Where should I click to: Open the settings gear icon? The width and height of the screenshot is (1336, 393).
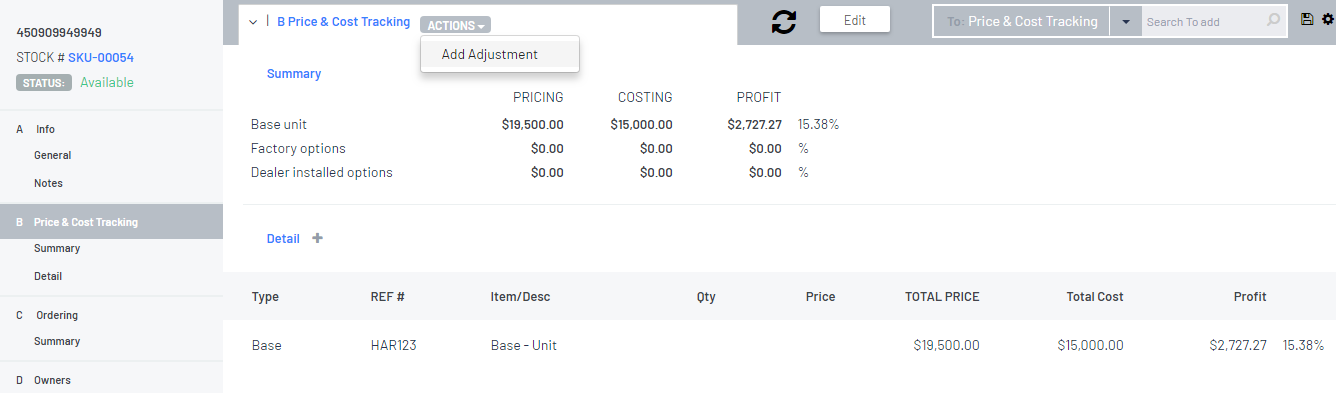tap(1327, 19)
